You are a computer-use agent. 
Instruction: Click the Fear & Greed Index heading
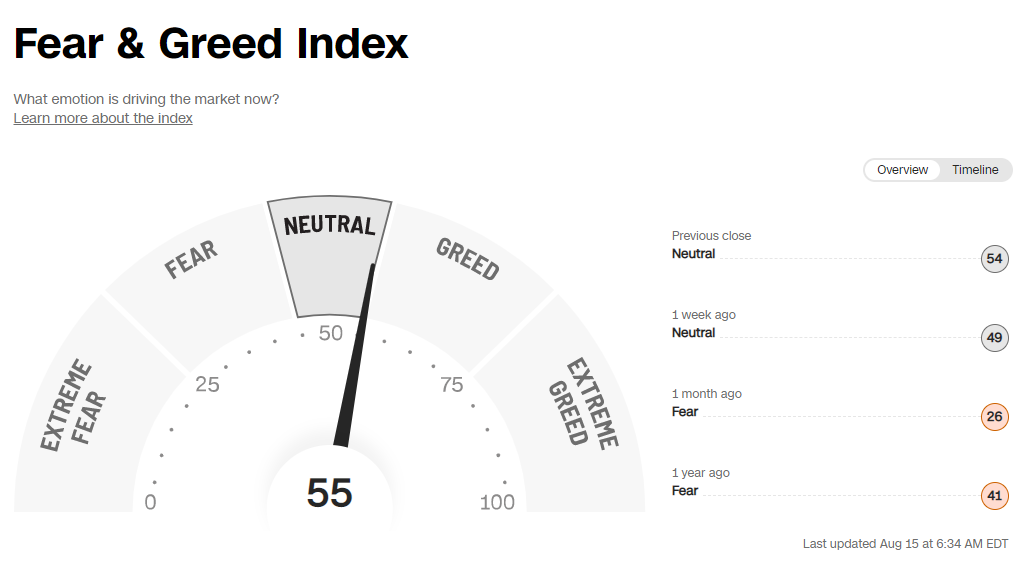pyautogui.click(x=211, y=44)
